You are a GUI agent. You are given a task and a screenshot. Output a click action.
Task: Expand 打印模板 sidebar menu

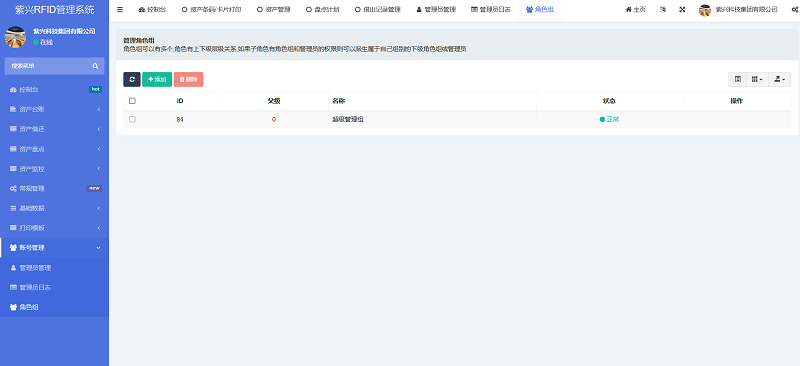click(x=54, y=228)
